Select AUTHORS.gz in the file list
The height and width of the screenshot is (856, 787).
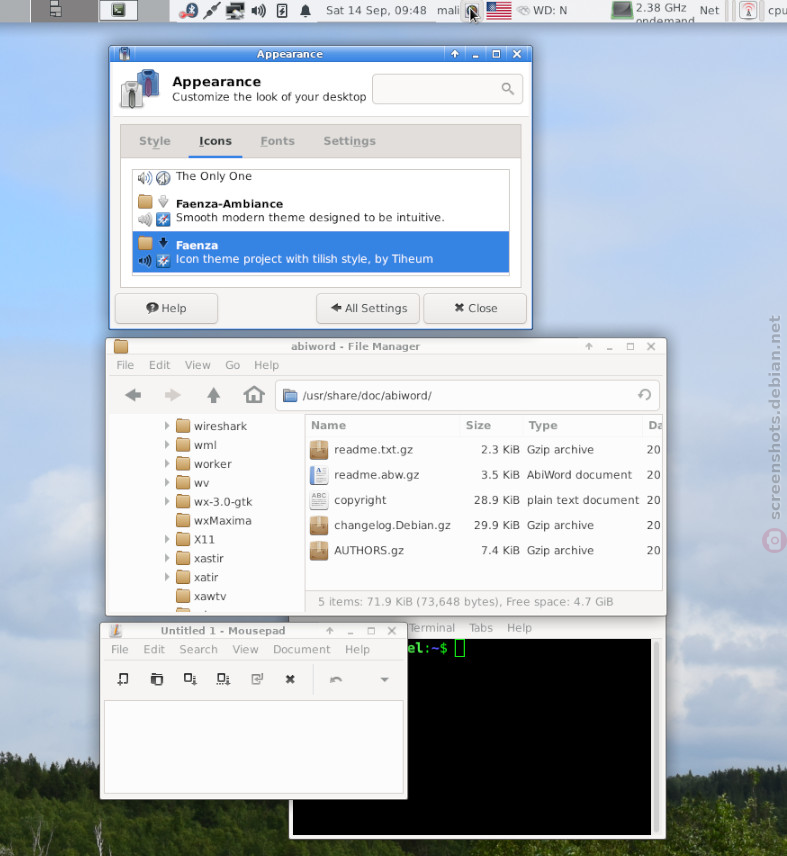pos(369,550)
